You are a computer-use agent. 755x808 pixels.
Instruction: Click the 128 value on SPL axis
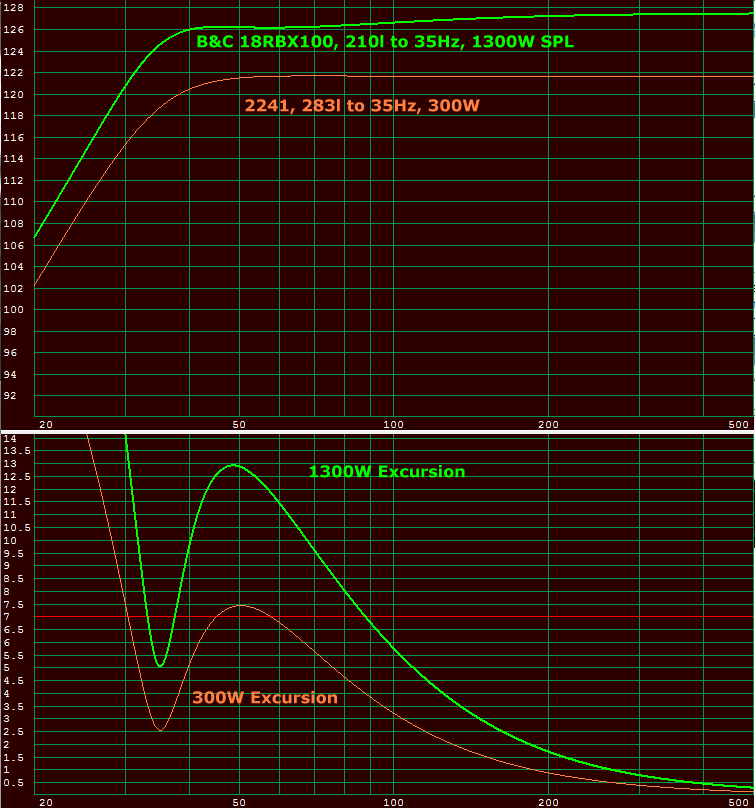click(x=13, y=8)
